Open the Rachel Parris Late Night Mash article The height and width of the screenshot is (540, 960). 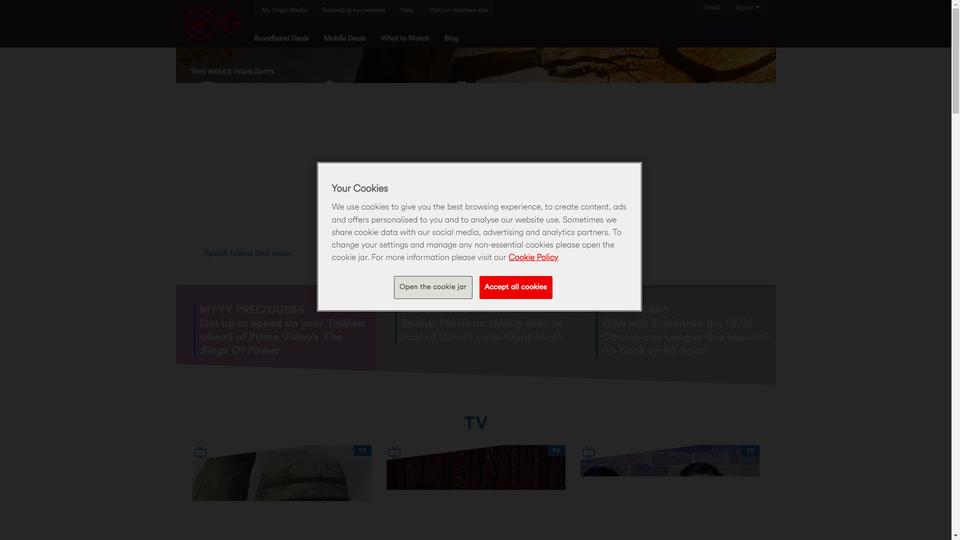(x=481, y=330)
